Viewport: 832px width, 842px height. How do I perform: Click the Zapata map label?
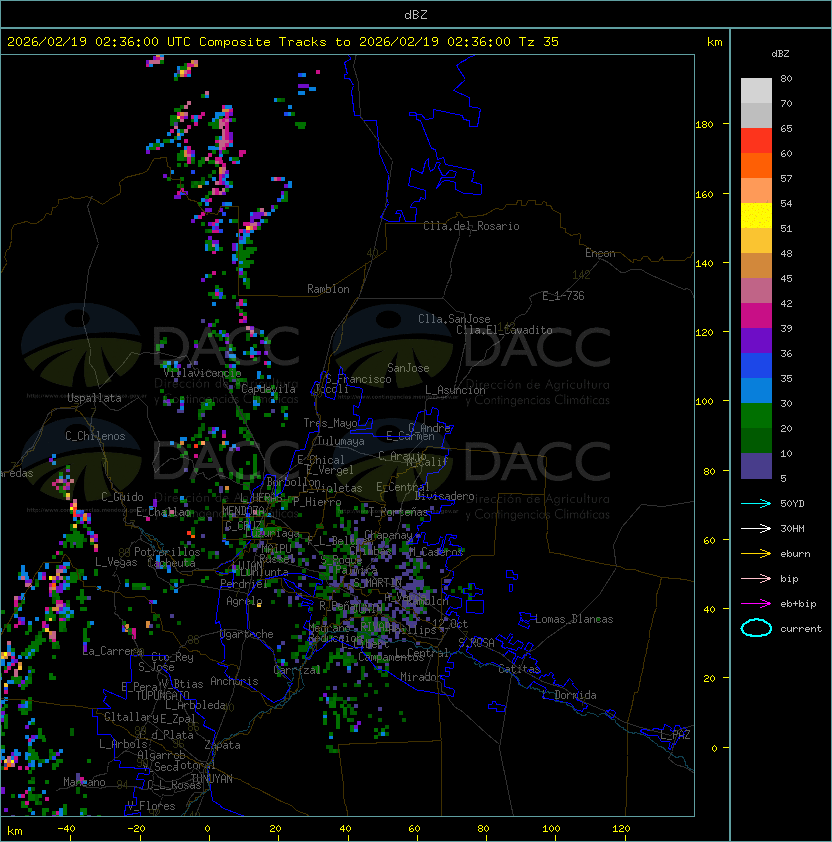222,745
